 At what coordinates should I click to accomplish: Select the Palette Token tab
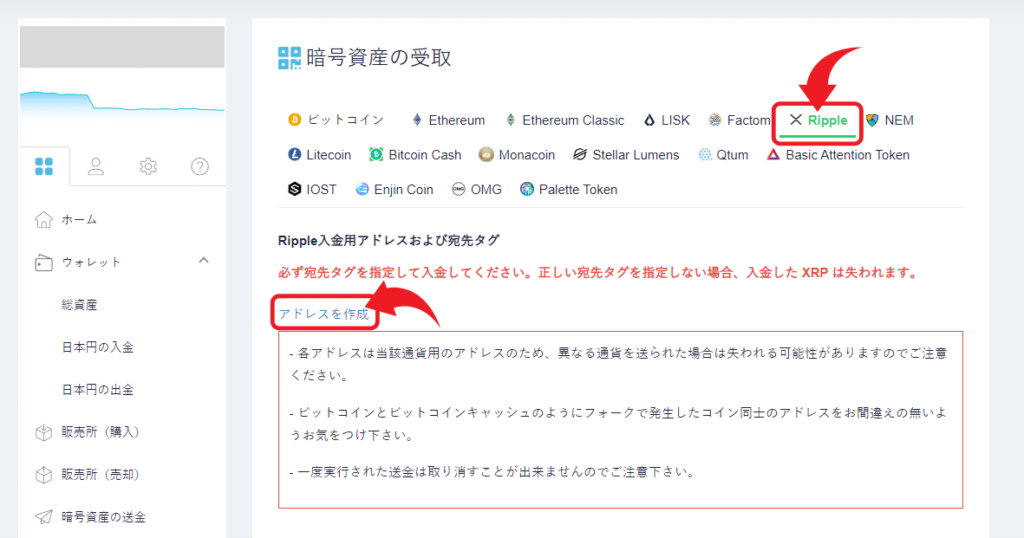(x=569, y=189)
